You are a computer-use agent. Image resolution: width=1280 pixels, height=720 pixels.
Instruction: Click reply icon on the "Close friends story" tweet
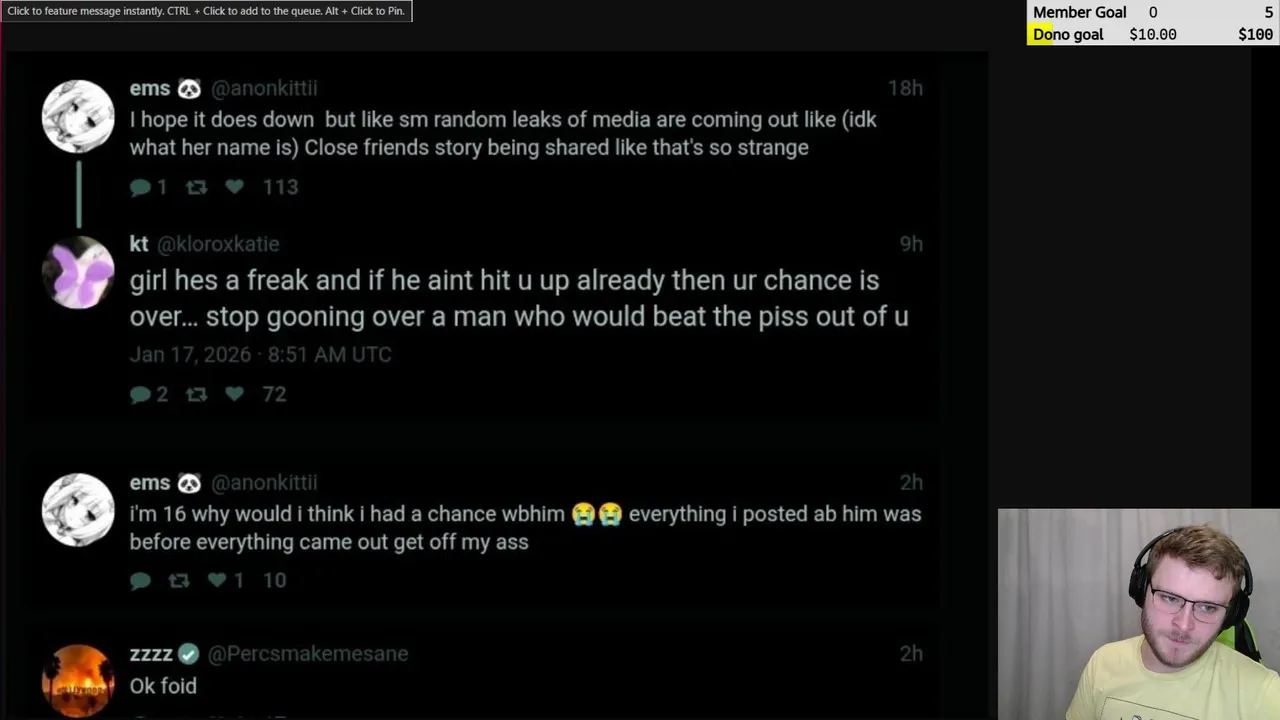(x=140, y=187)
